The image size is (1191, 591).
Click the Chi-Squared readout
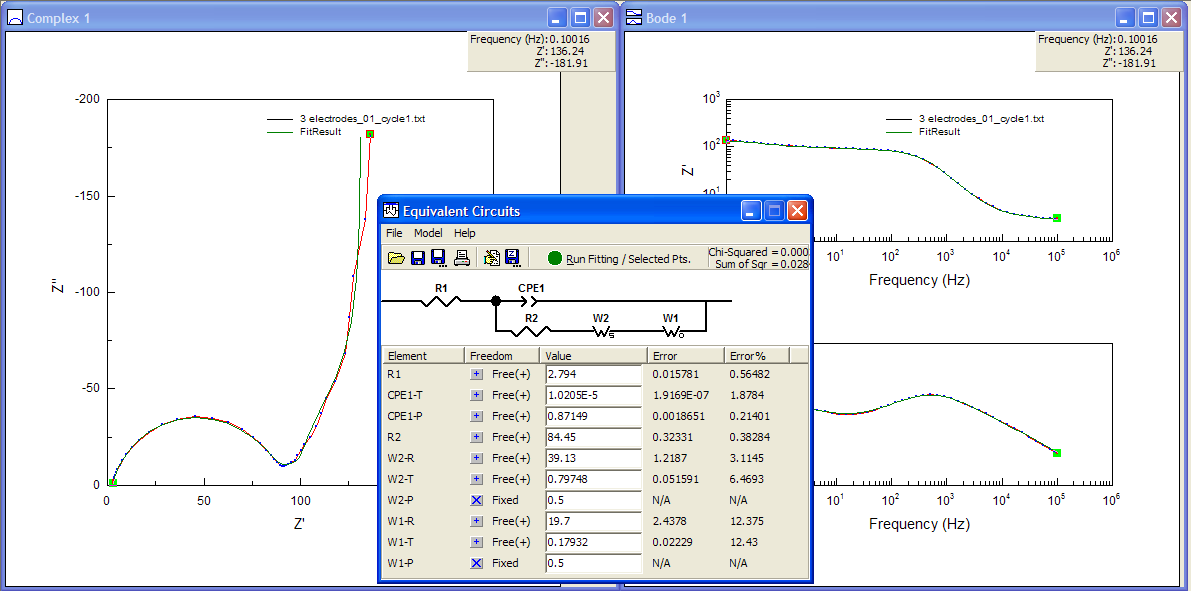pos(759,251)
